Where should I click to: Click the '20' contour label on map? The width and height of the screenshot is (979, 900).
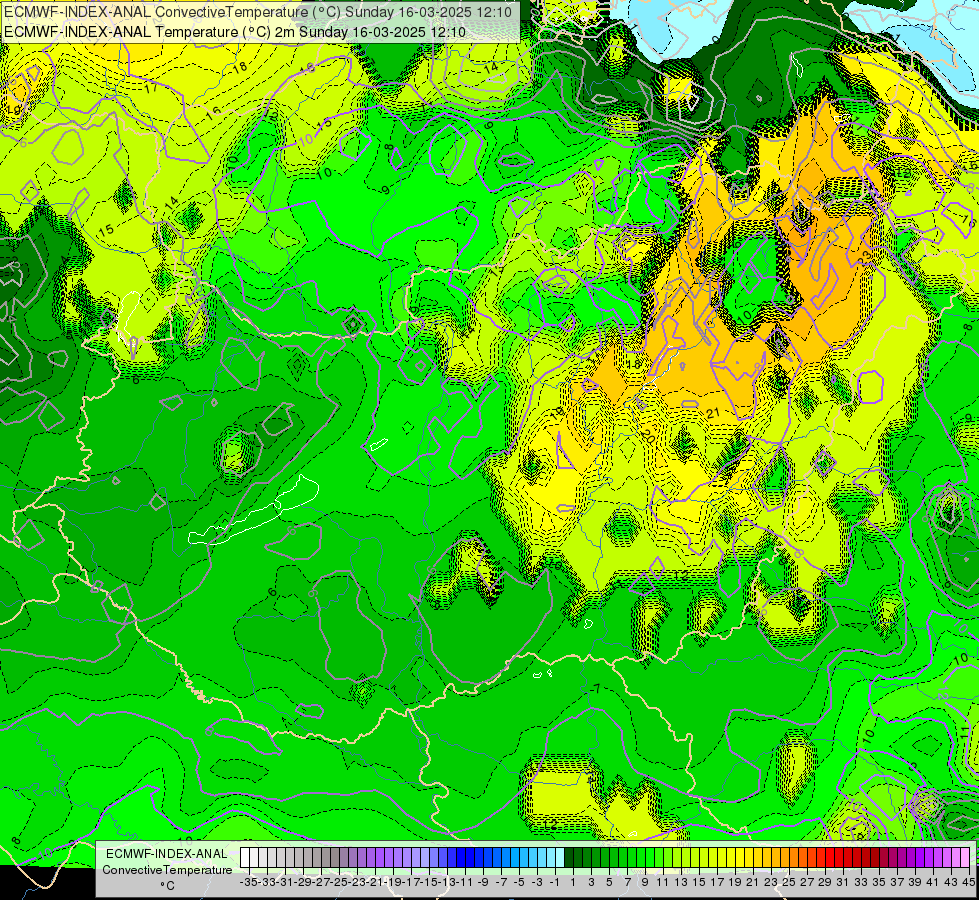(647, 437)
